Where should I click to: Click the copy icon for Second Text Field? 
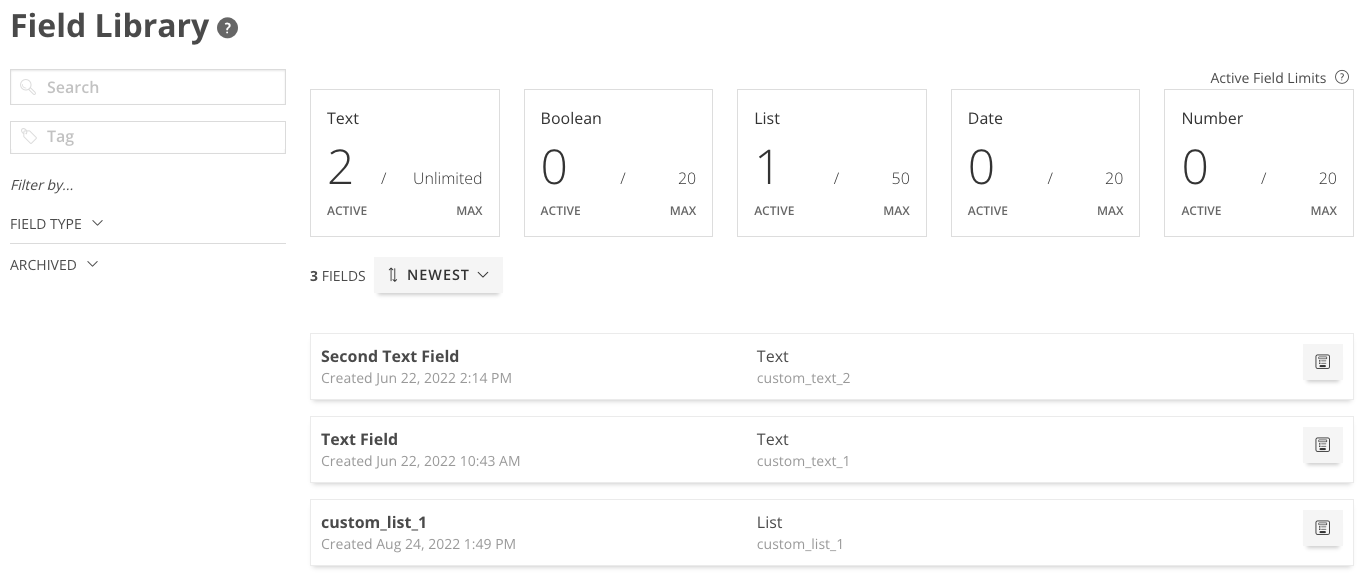pos(1322,362)
